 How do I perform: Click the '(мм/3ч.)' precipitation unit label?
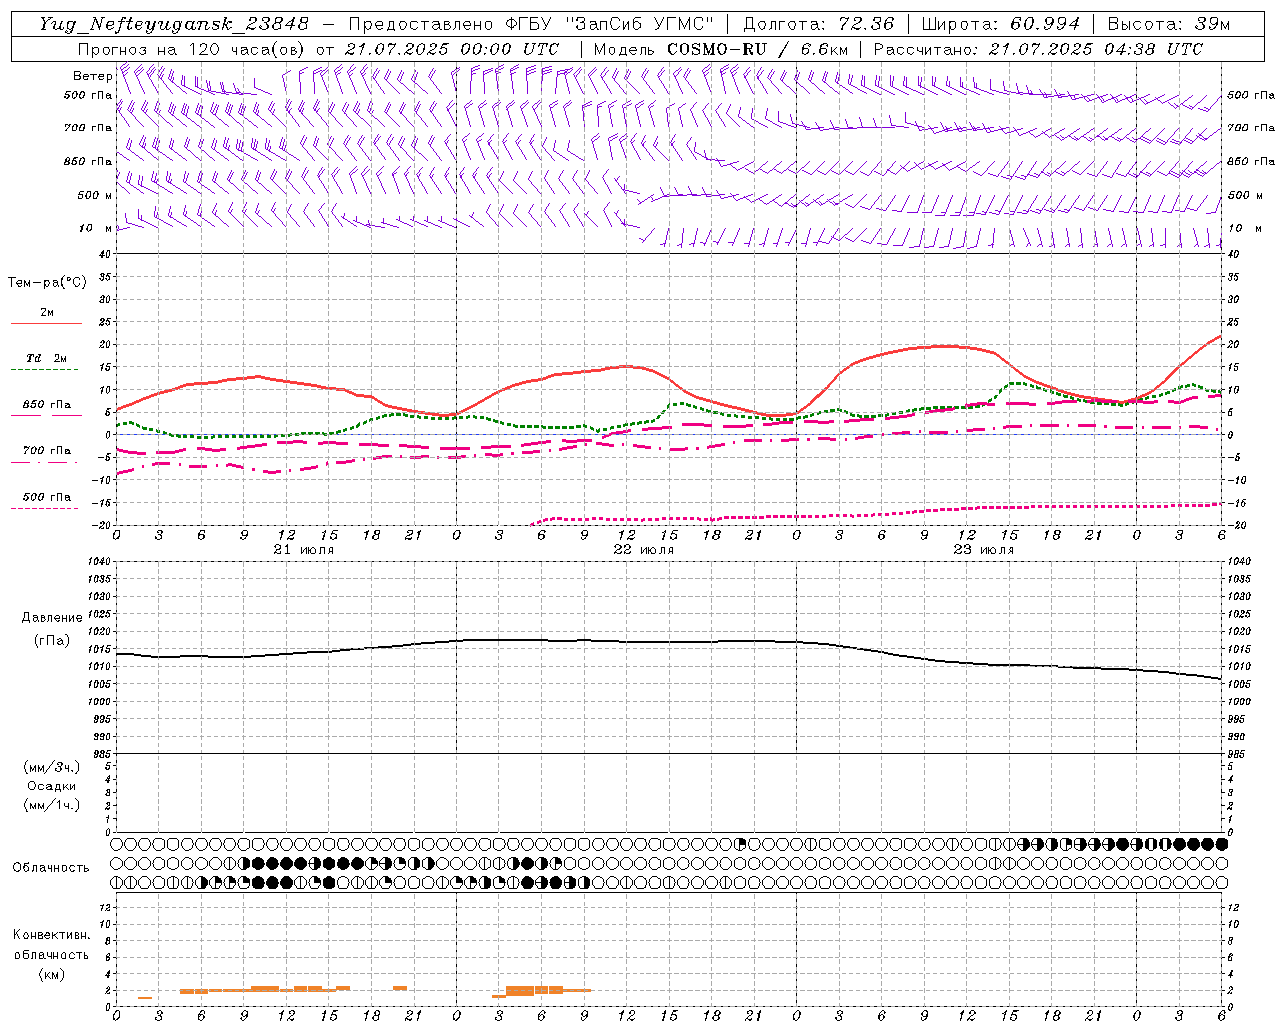pos(52,768)
